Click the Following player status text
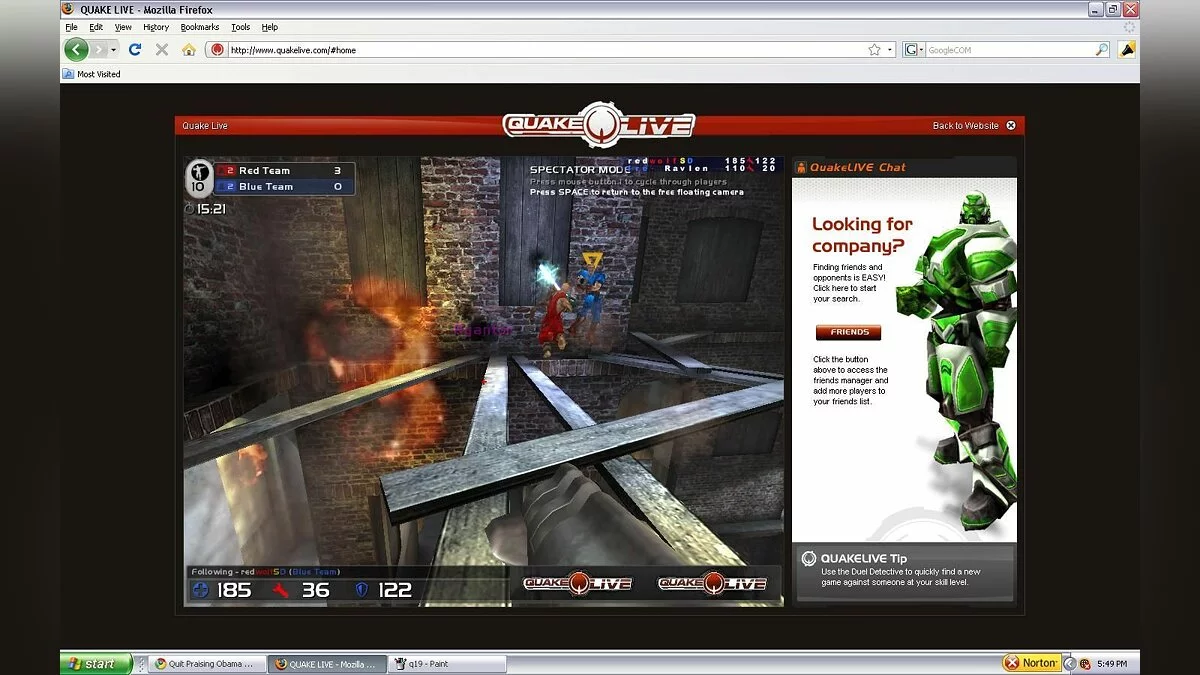The height and width of the screenshot is (675, 1200). click(265, 572)
